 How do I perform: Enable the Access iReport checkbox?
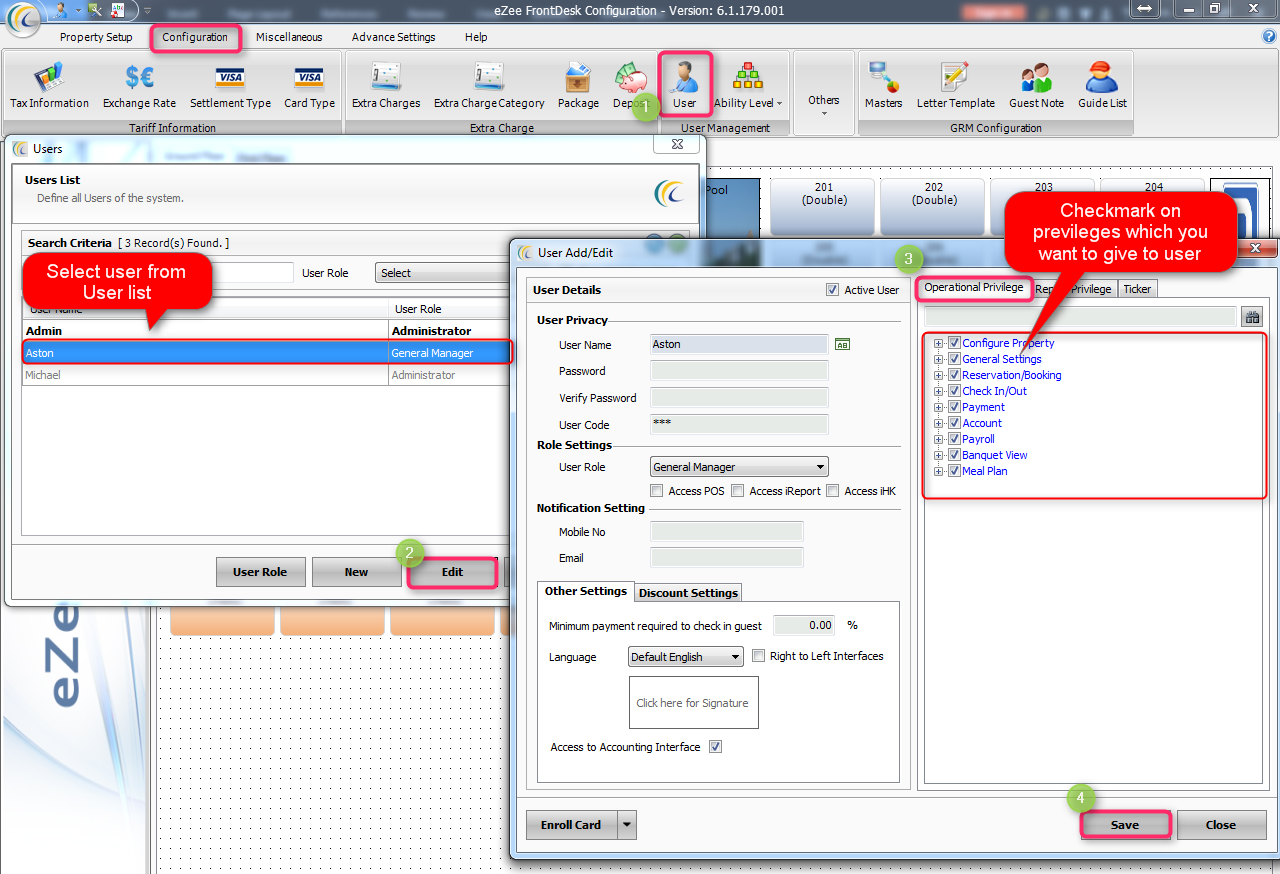[737, 491]
